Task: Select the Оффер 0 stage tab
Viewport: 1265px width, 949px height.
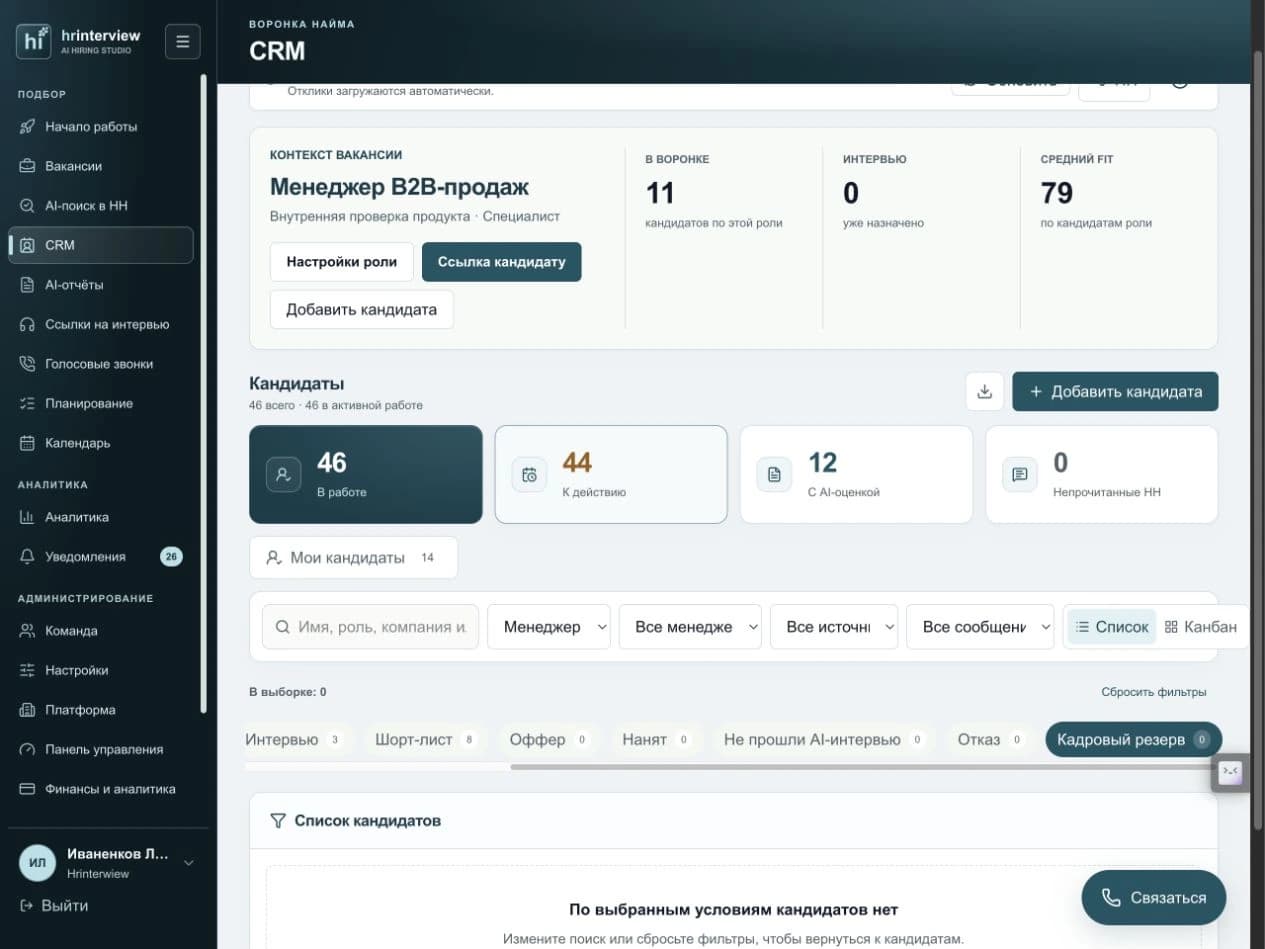Action: coord(549,740)
